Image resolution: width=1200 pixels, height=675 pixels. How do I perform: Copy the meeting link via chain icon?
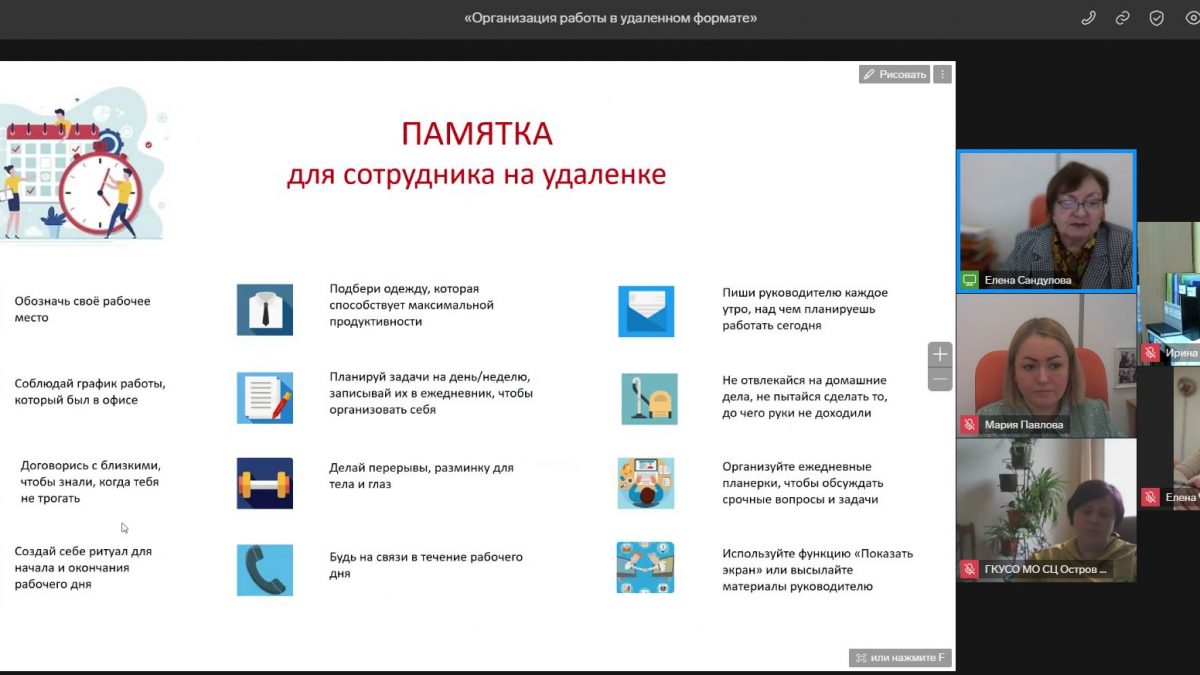(1123, 18)
